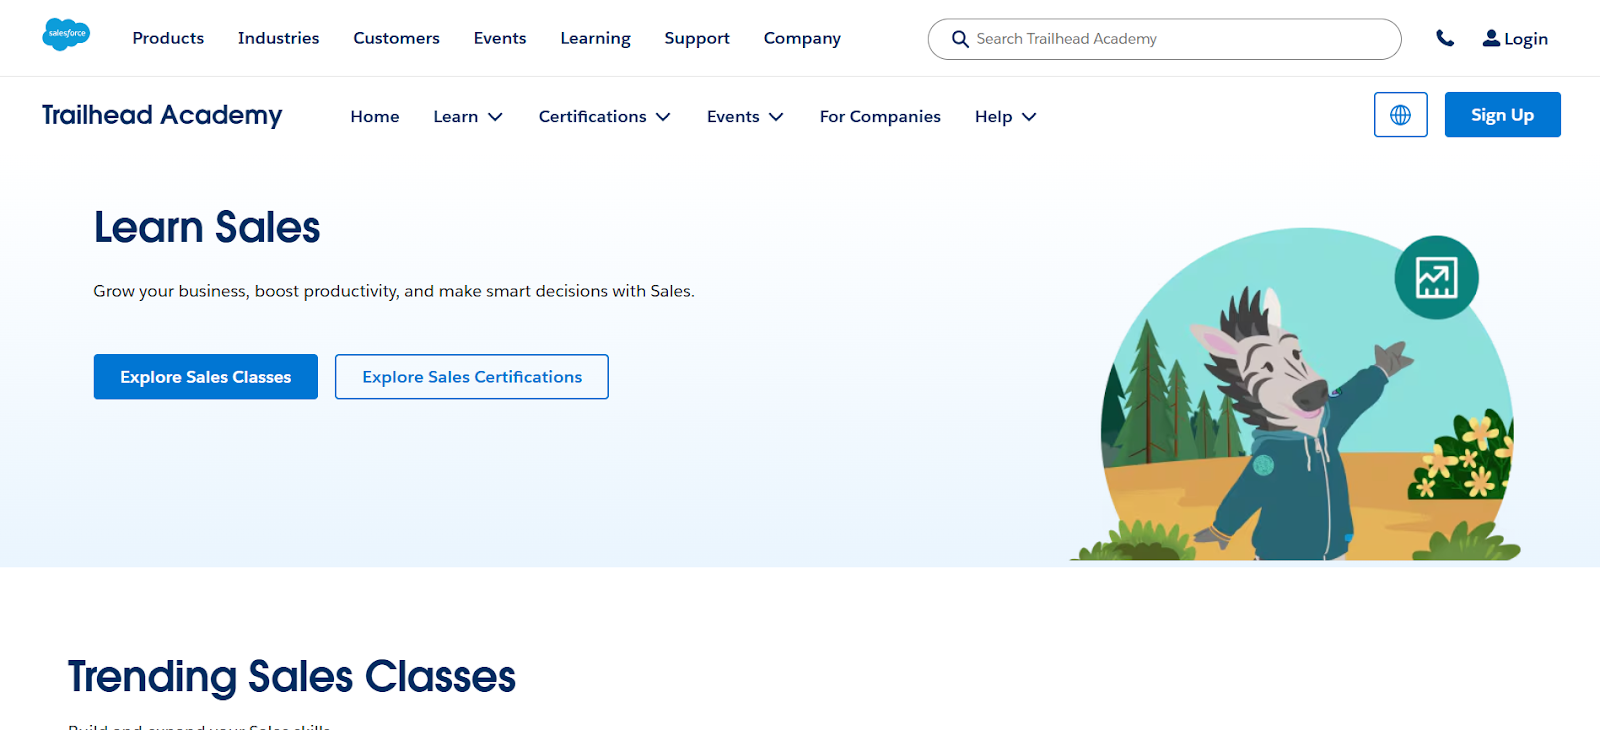This screenshot has height=730, width=1600.
Task: Click Explore Sales Certifications button
Action: [x=472, y=377]
